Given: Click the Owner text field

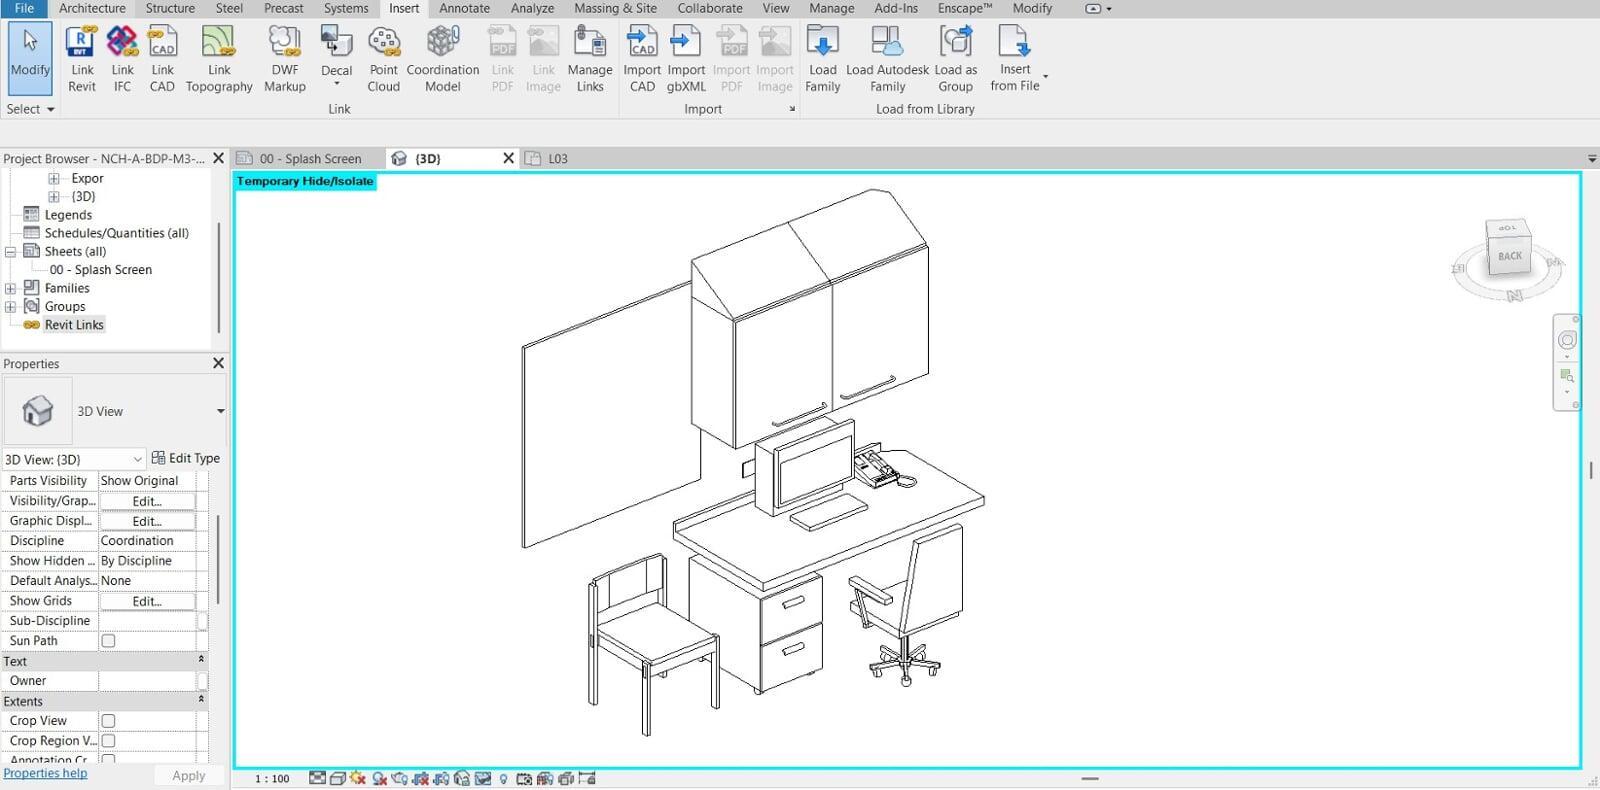Looking at the screenshot, I should point(147,681).
